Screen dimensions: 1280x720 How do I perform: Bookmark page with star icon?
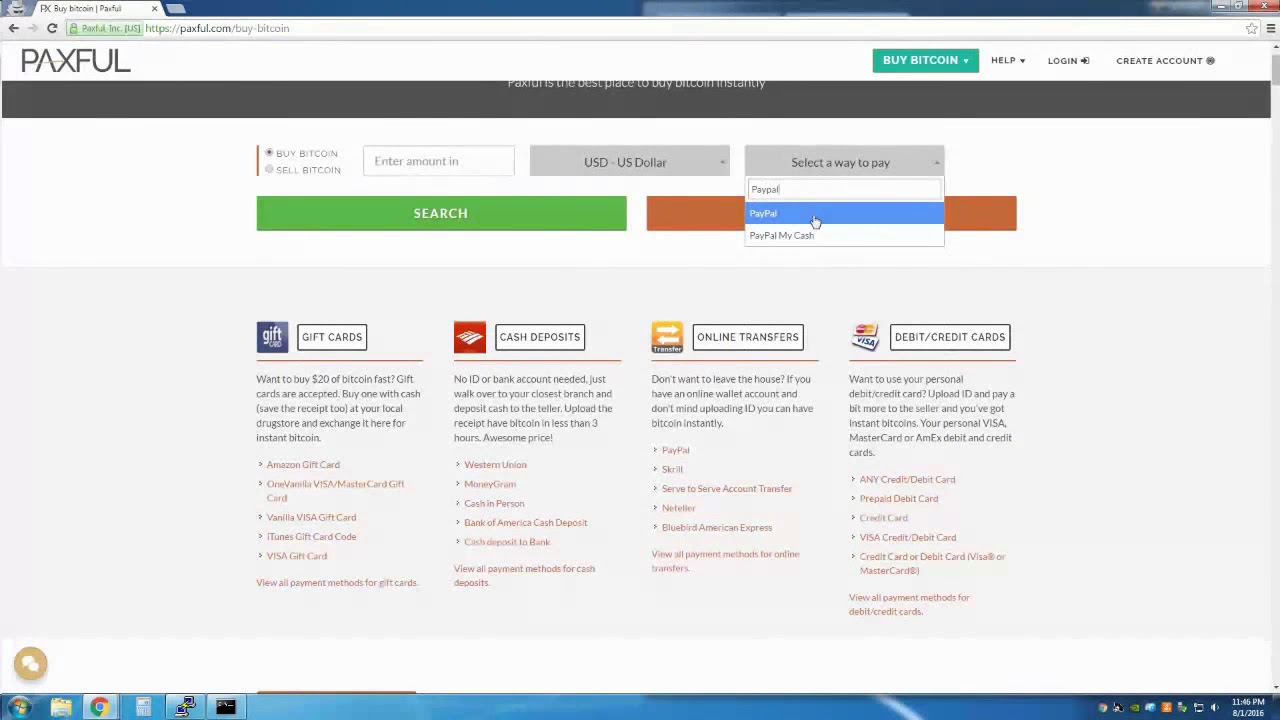tap(1251, 28)
